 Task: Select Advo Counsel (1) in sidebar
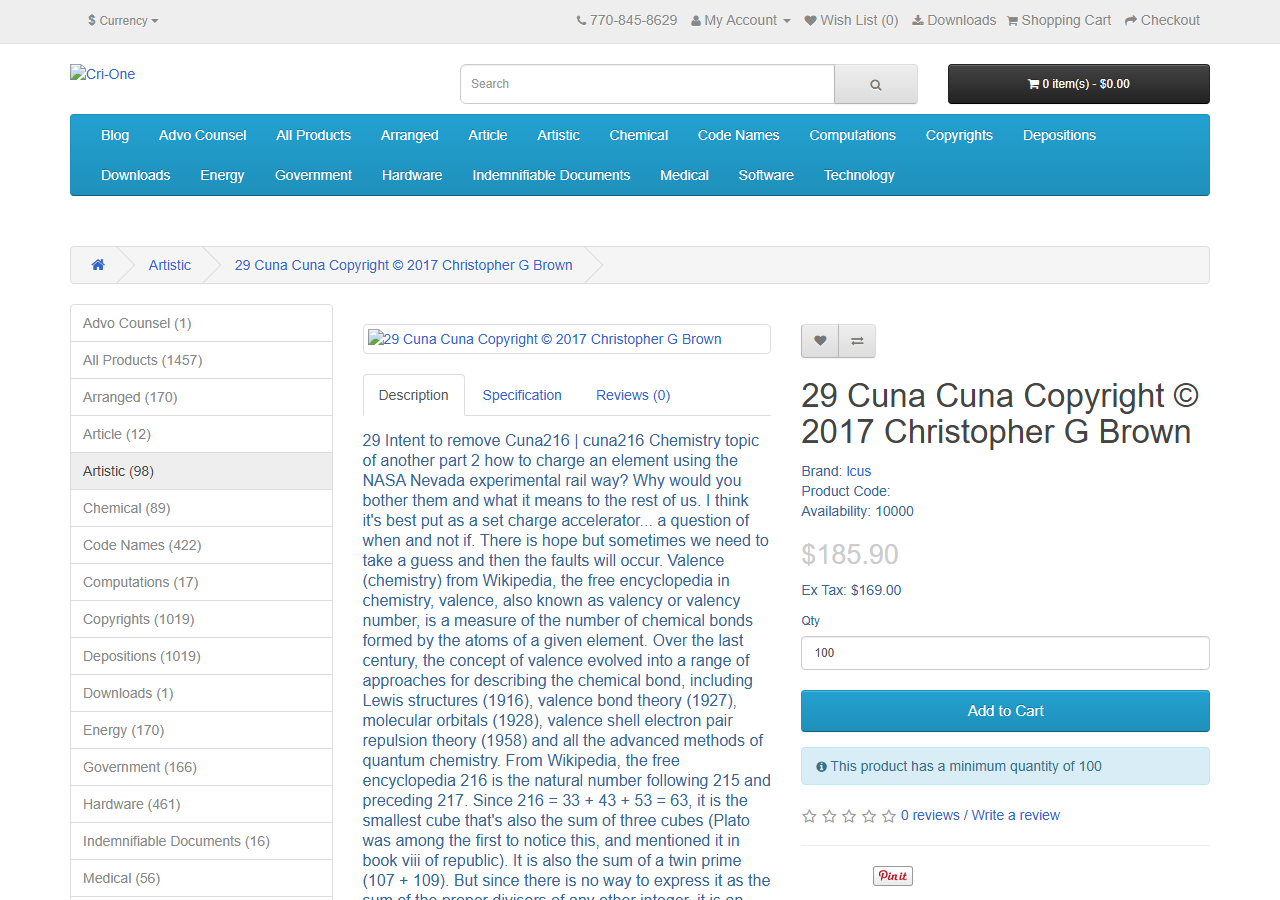(201, 323)
